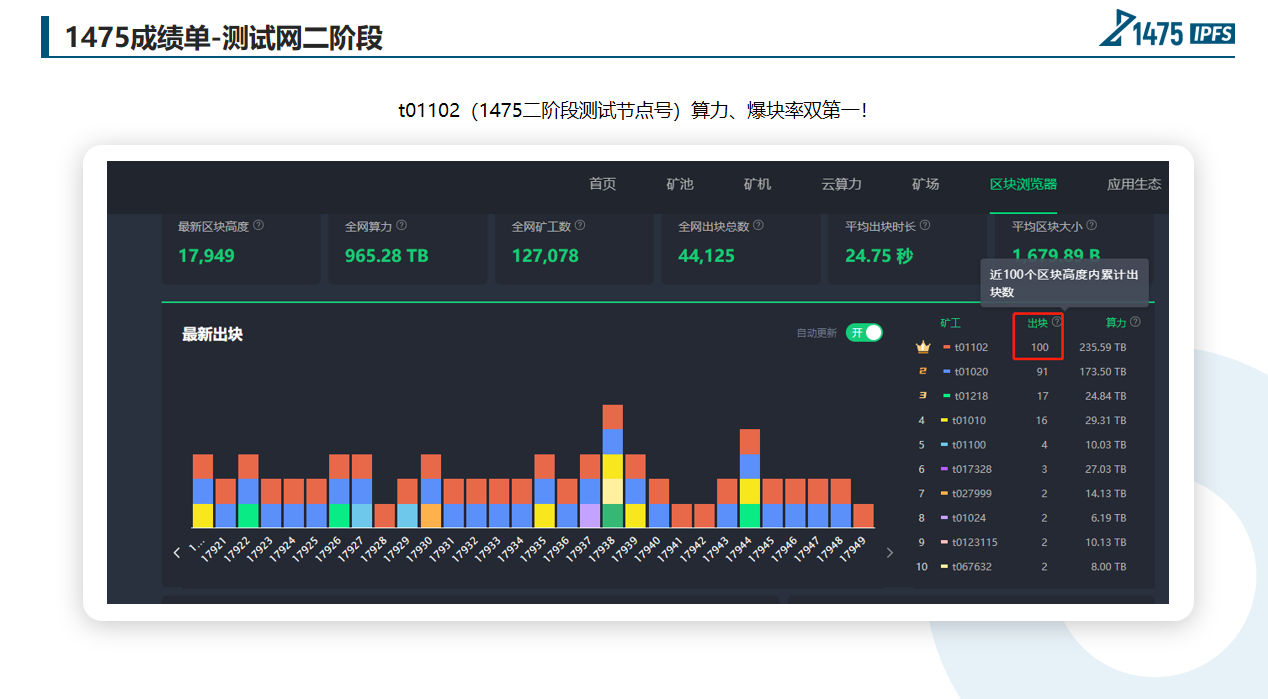Click the rank 2 badge beside t01020

point(922,372)
